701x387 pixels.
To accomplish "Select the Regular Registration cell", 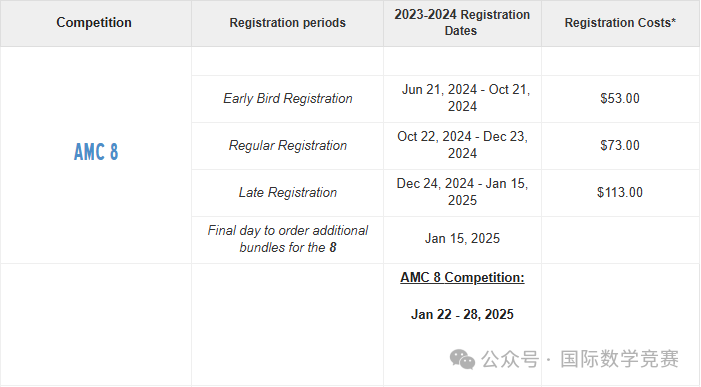I will click(287, 146).
